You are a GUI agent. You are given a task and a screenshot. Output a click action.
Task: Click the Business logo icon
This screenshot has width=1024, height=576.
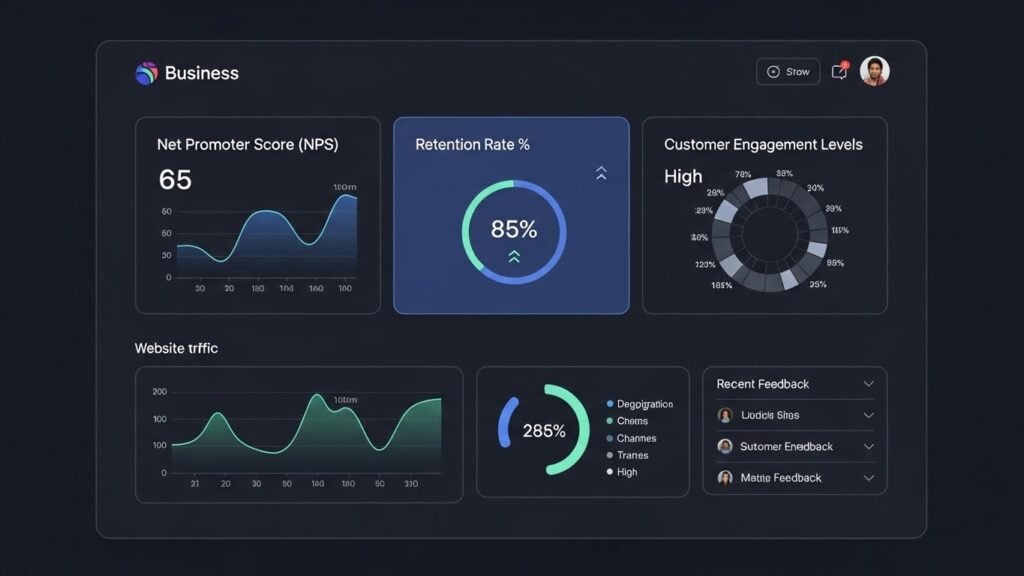146,72
